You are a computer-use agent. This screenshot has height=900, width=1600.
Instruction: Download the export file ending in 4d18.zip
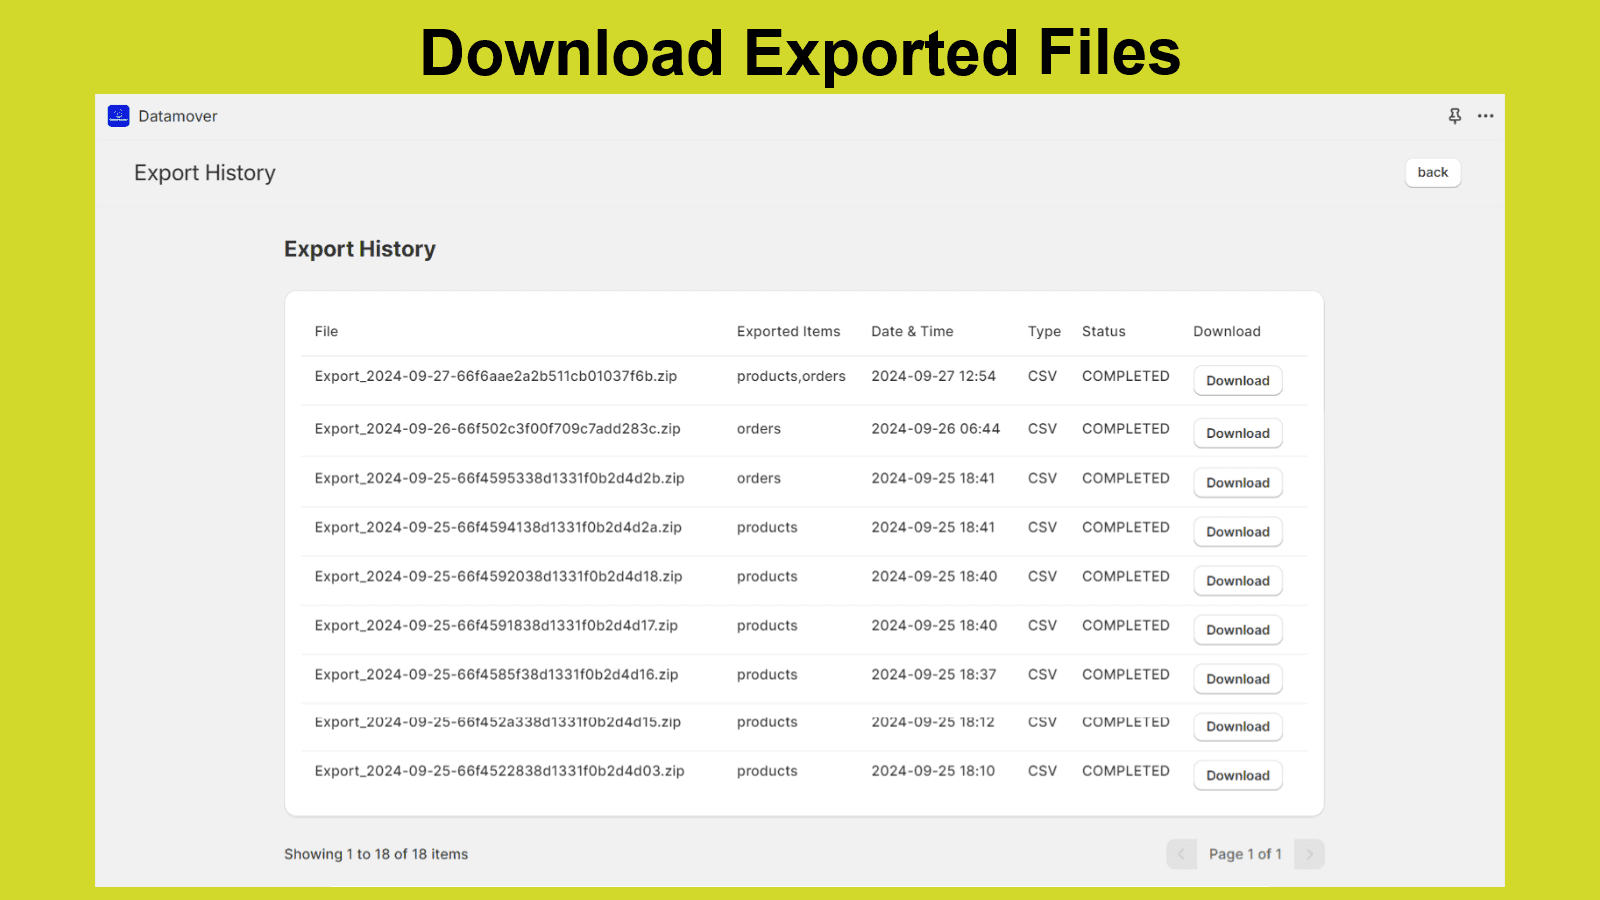(x=1237, y=581)
